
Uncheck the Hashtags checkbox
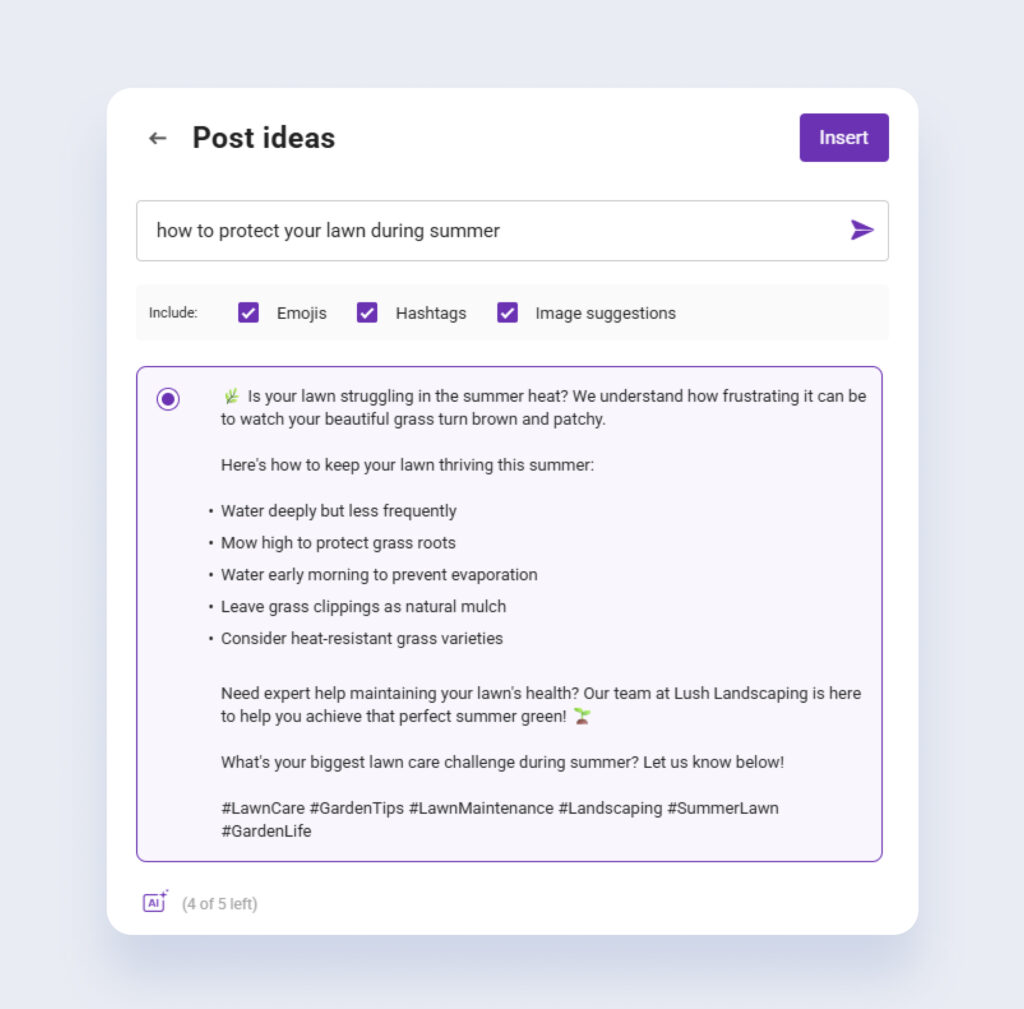pos(367,313)
